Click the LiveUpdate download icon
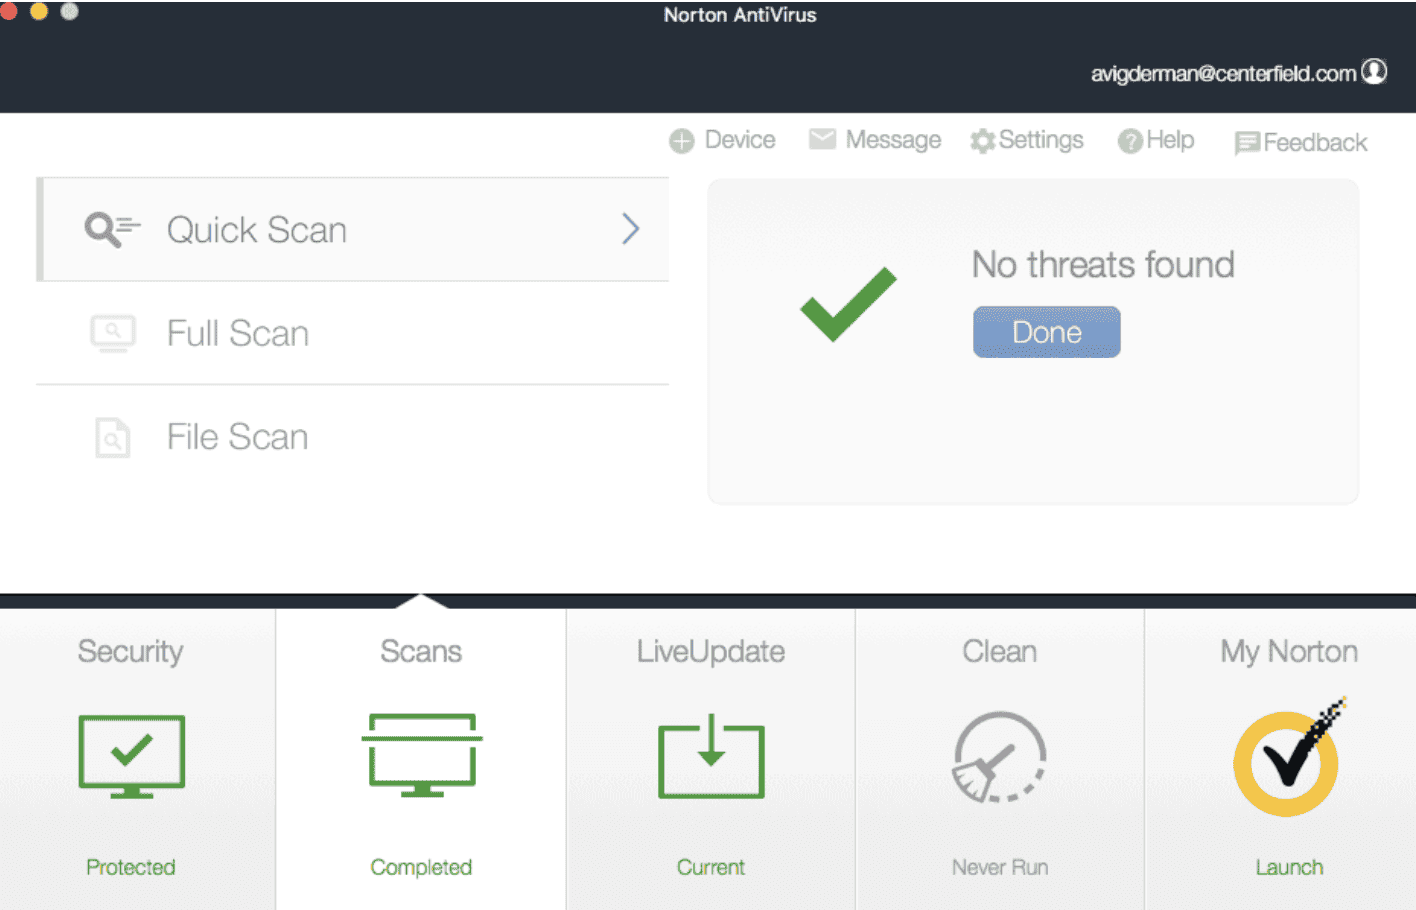 (x=710, y=757)
